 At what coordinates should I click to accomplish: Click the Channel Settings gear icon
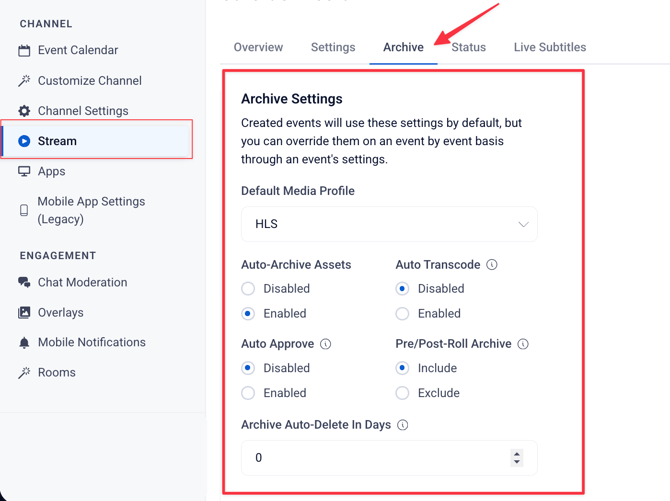coord(24,111)
